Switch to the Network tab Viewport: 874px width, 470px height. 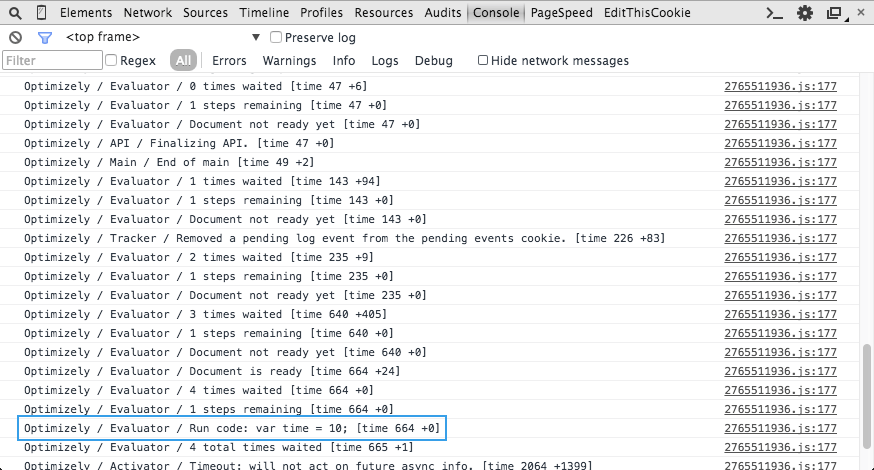click(147, 13)
